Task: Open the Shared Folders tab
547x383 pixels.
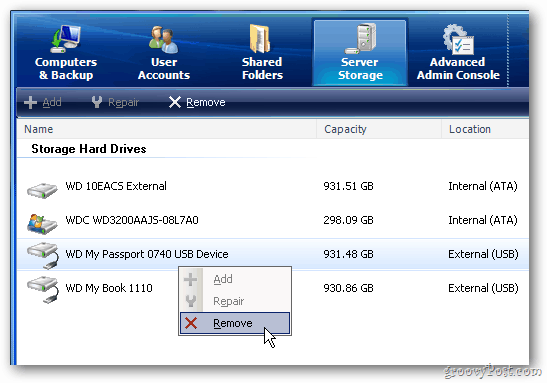Action: [x=262, y=52]
